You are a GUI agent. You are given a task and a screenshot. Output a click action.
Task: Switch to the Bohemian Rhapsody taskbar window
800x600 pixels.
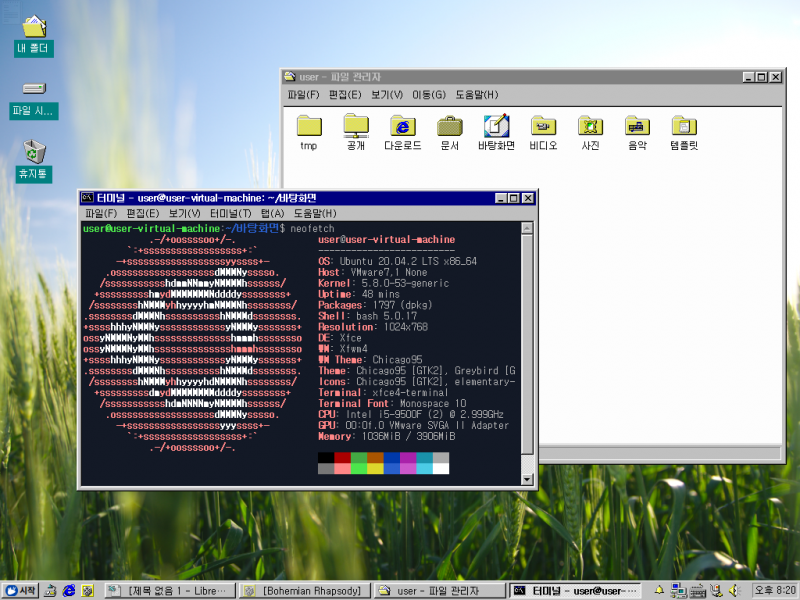click(x=303, y=590)
